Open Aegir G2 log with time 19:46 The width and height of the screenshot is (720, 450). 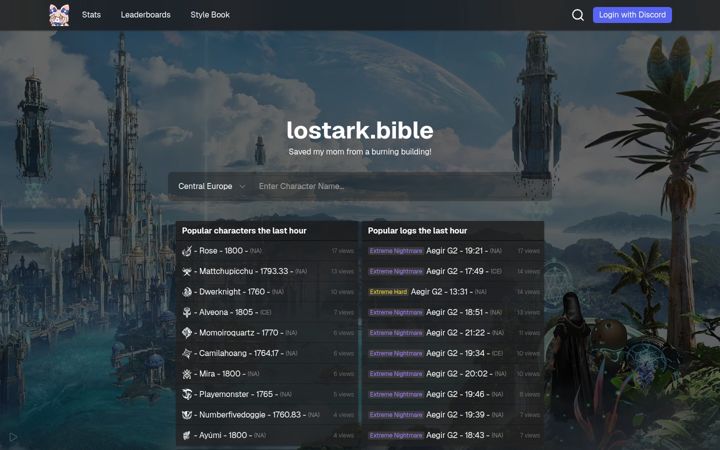(453, 394)
